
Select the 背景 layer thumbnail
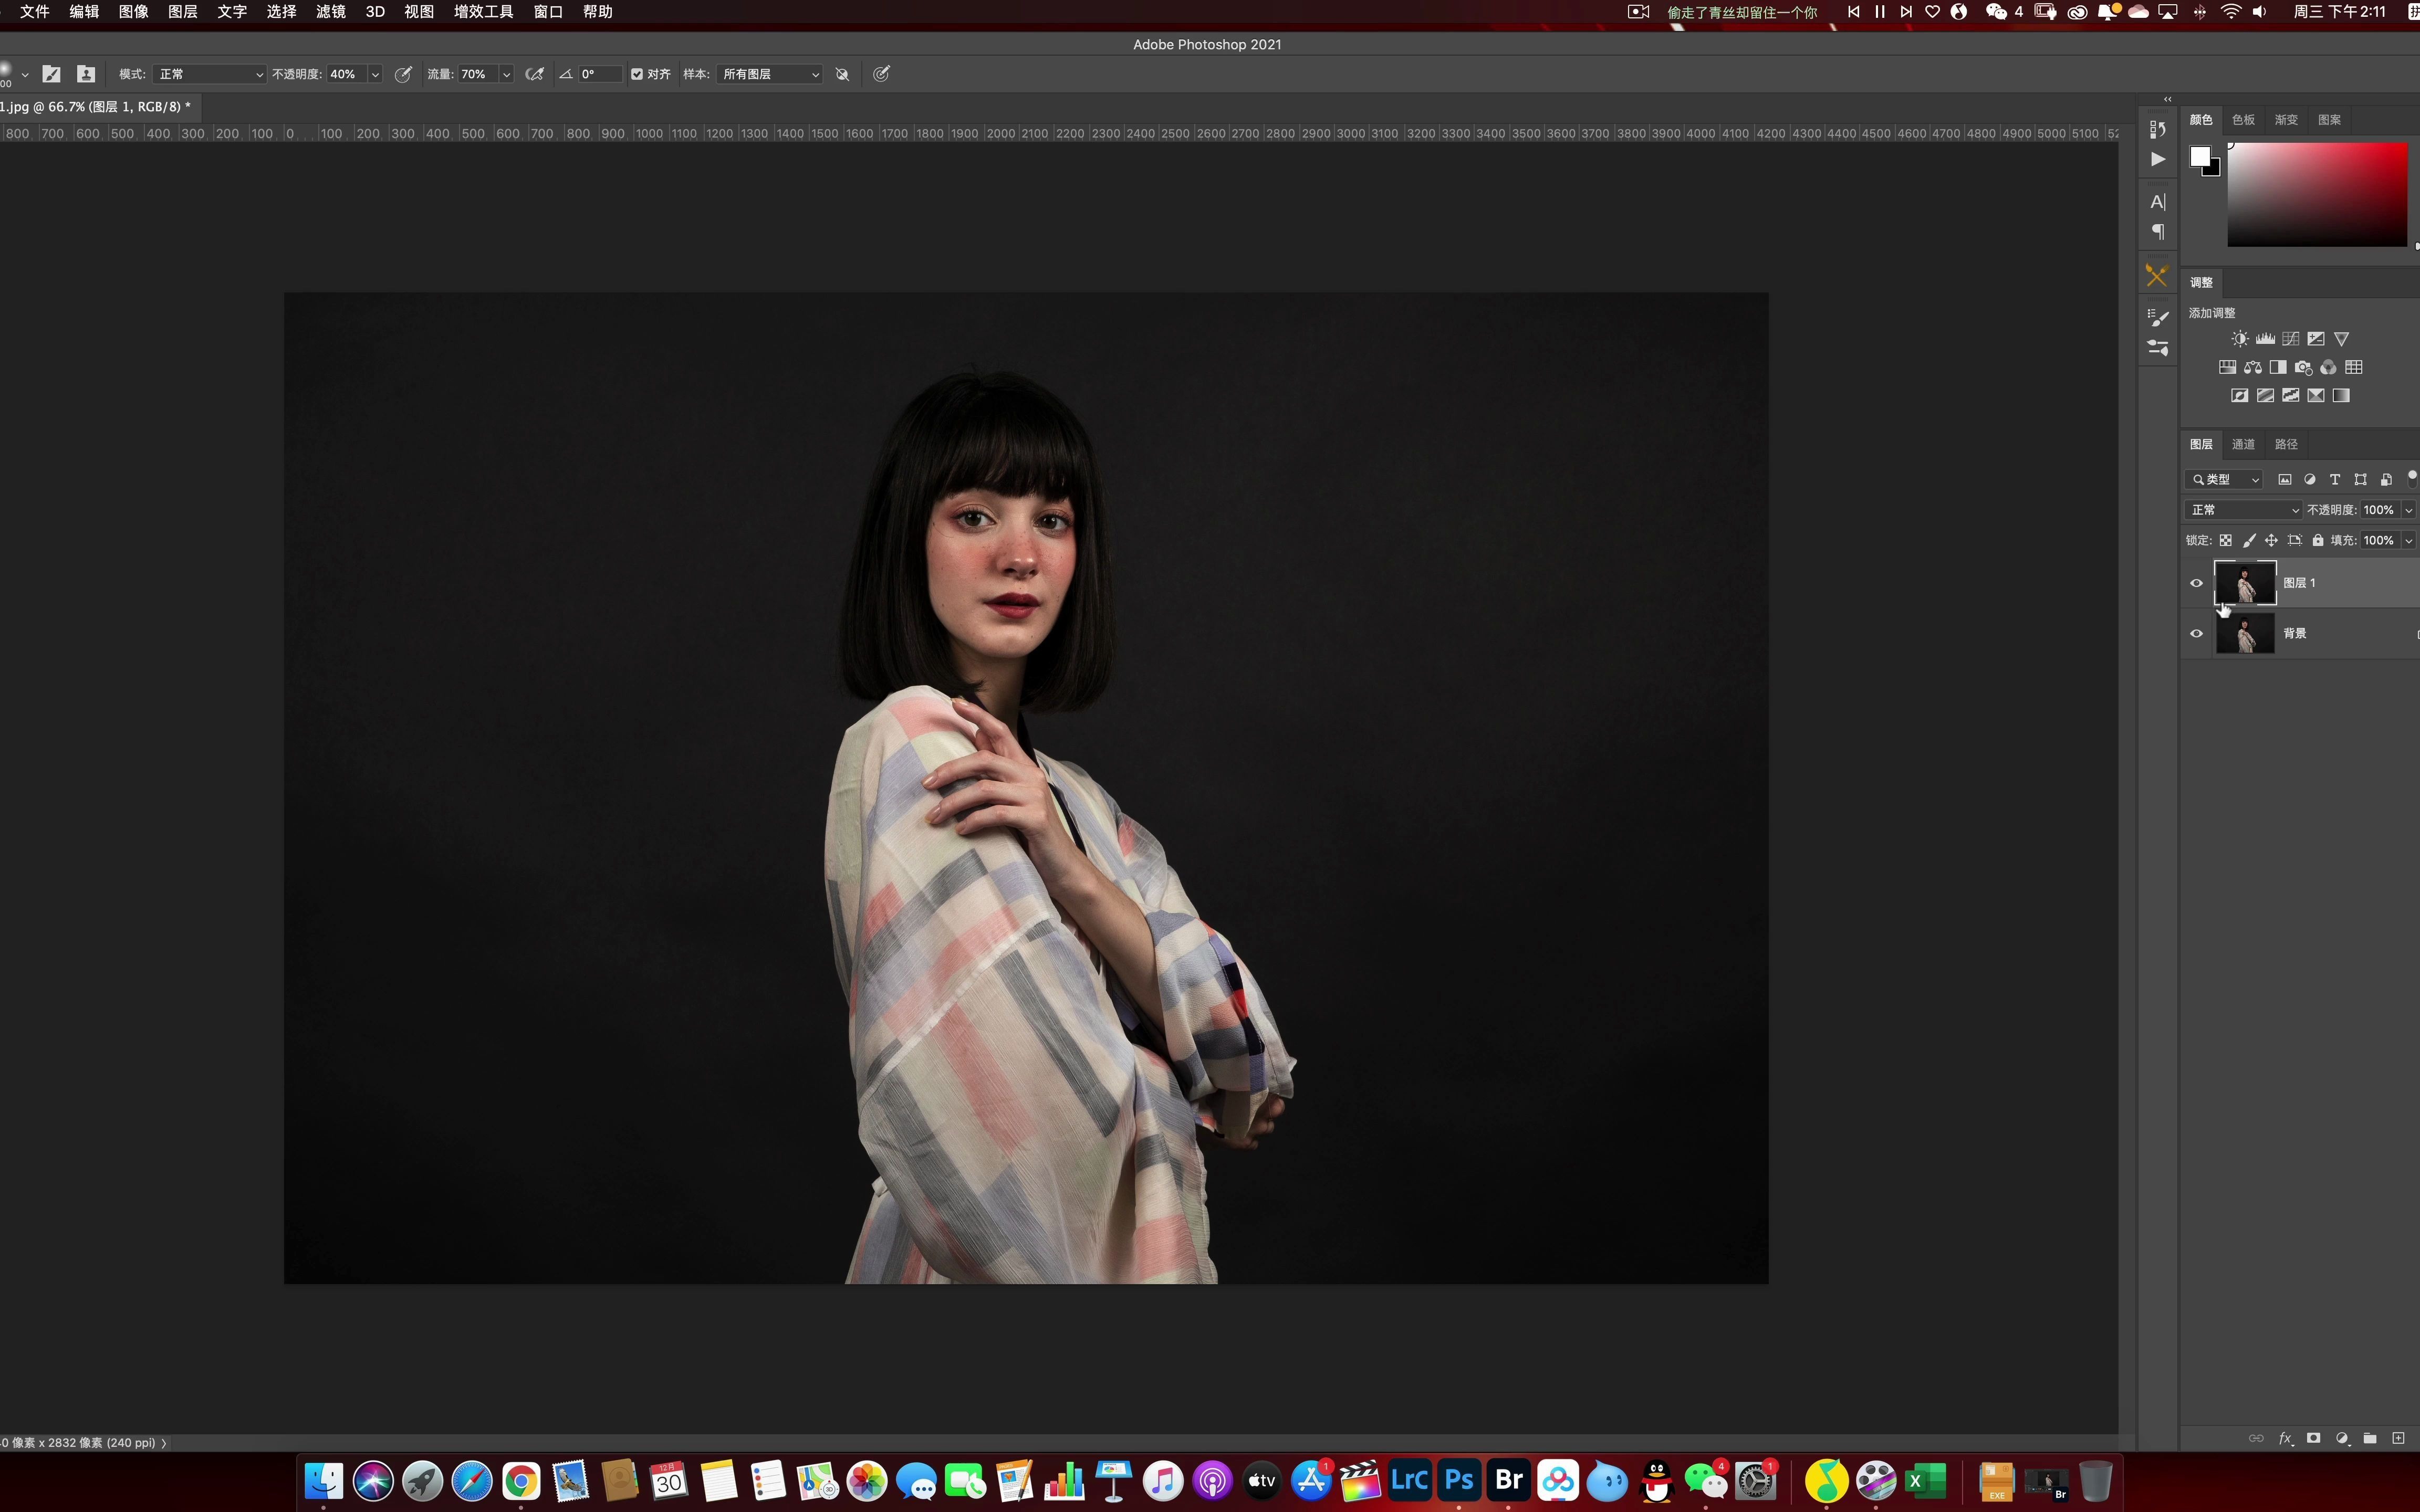click(x=2245, y=633)
